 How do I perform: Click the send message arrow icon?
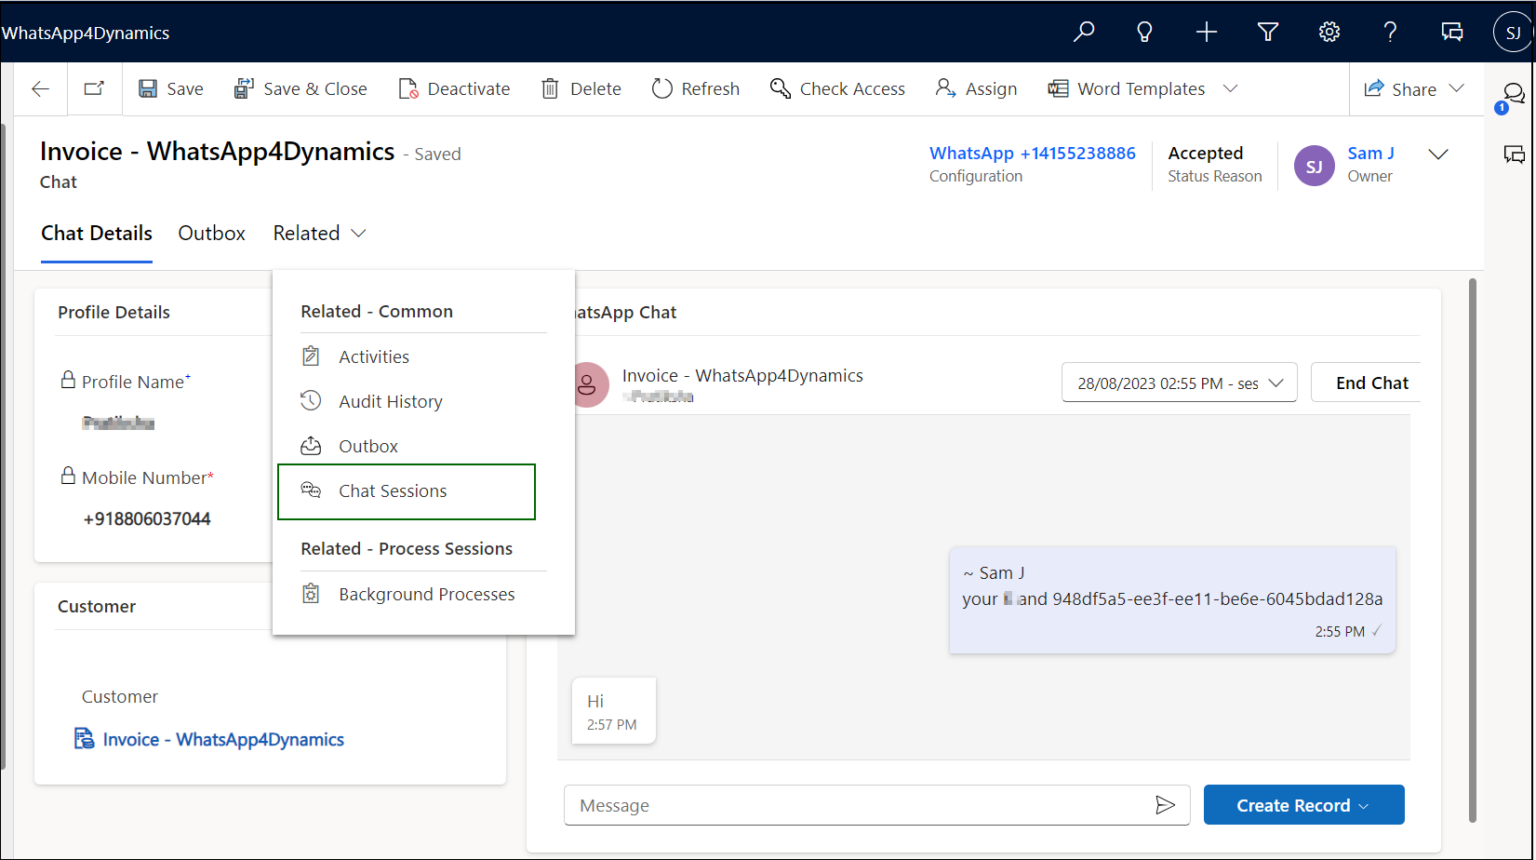pos(1165,805)
